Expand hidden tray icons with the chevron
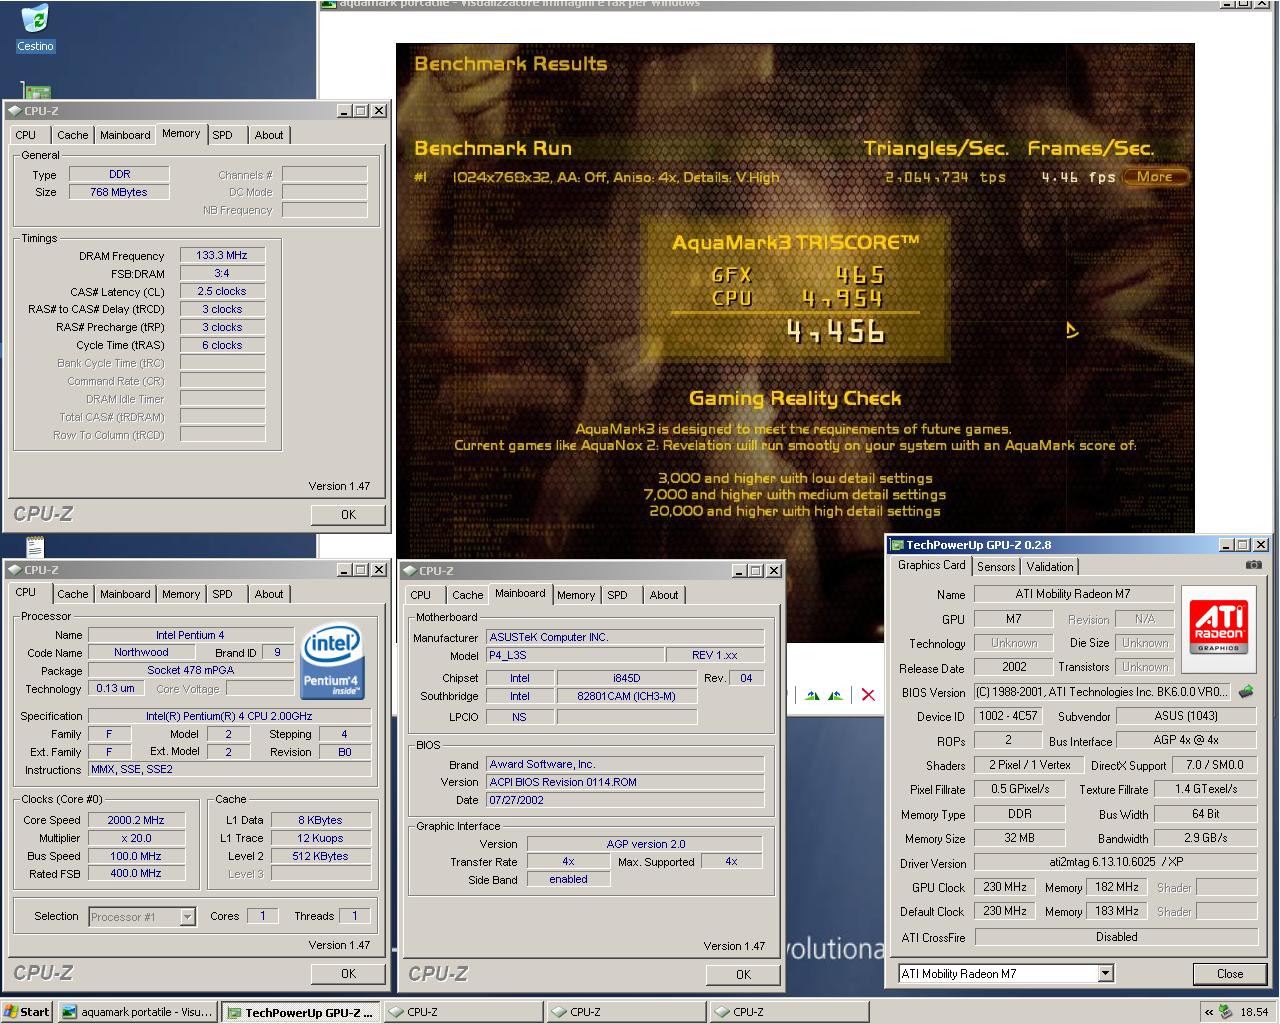Image resolution: width=1280 pixels, height=1024 pixels. [1208, 1012]
